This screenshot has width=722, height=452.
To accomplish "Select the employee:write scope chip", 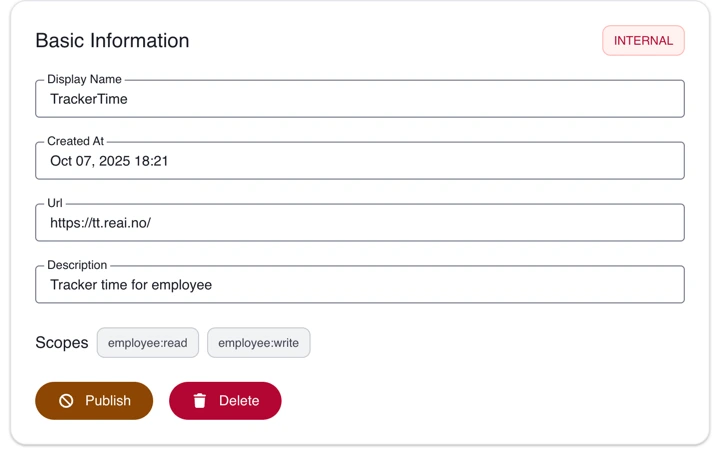I will [259, 343].
